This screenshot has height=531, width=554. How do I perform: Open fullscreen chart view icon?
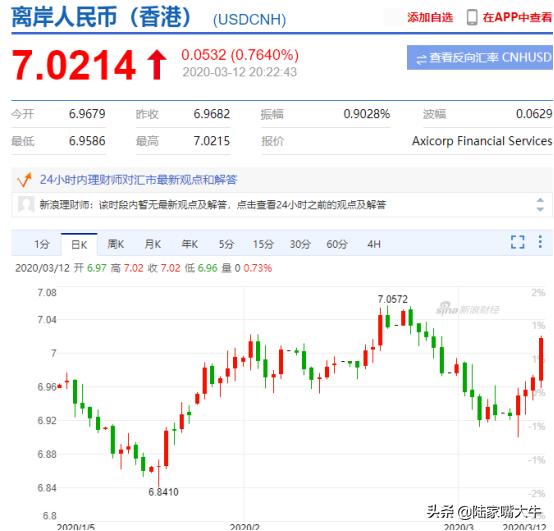point(518,242)
